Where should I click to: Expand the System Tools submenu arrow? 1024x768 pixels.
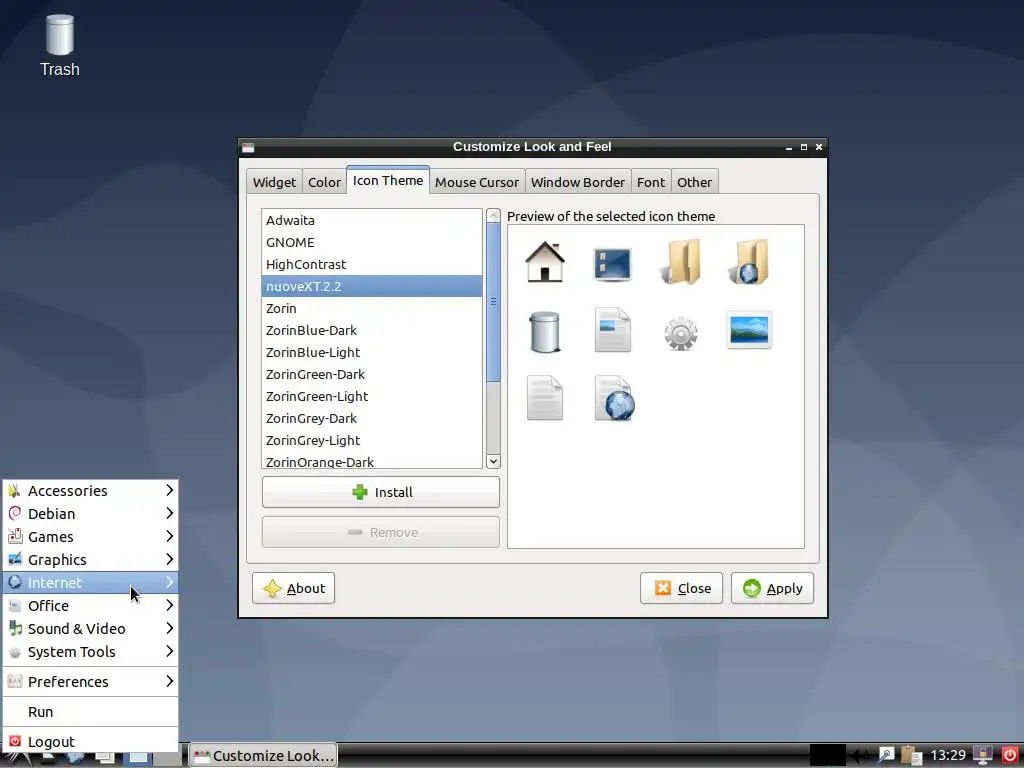click(x=169, y=651)
